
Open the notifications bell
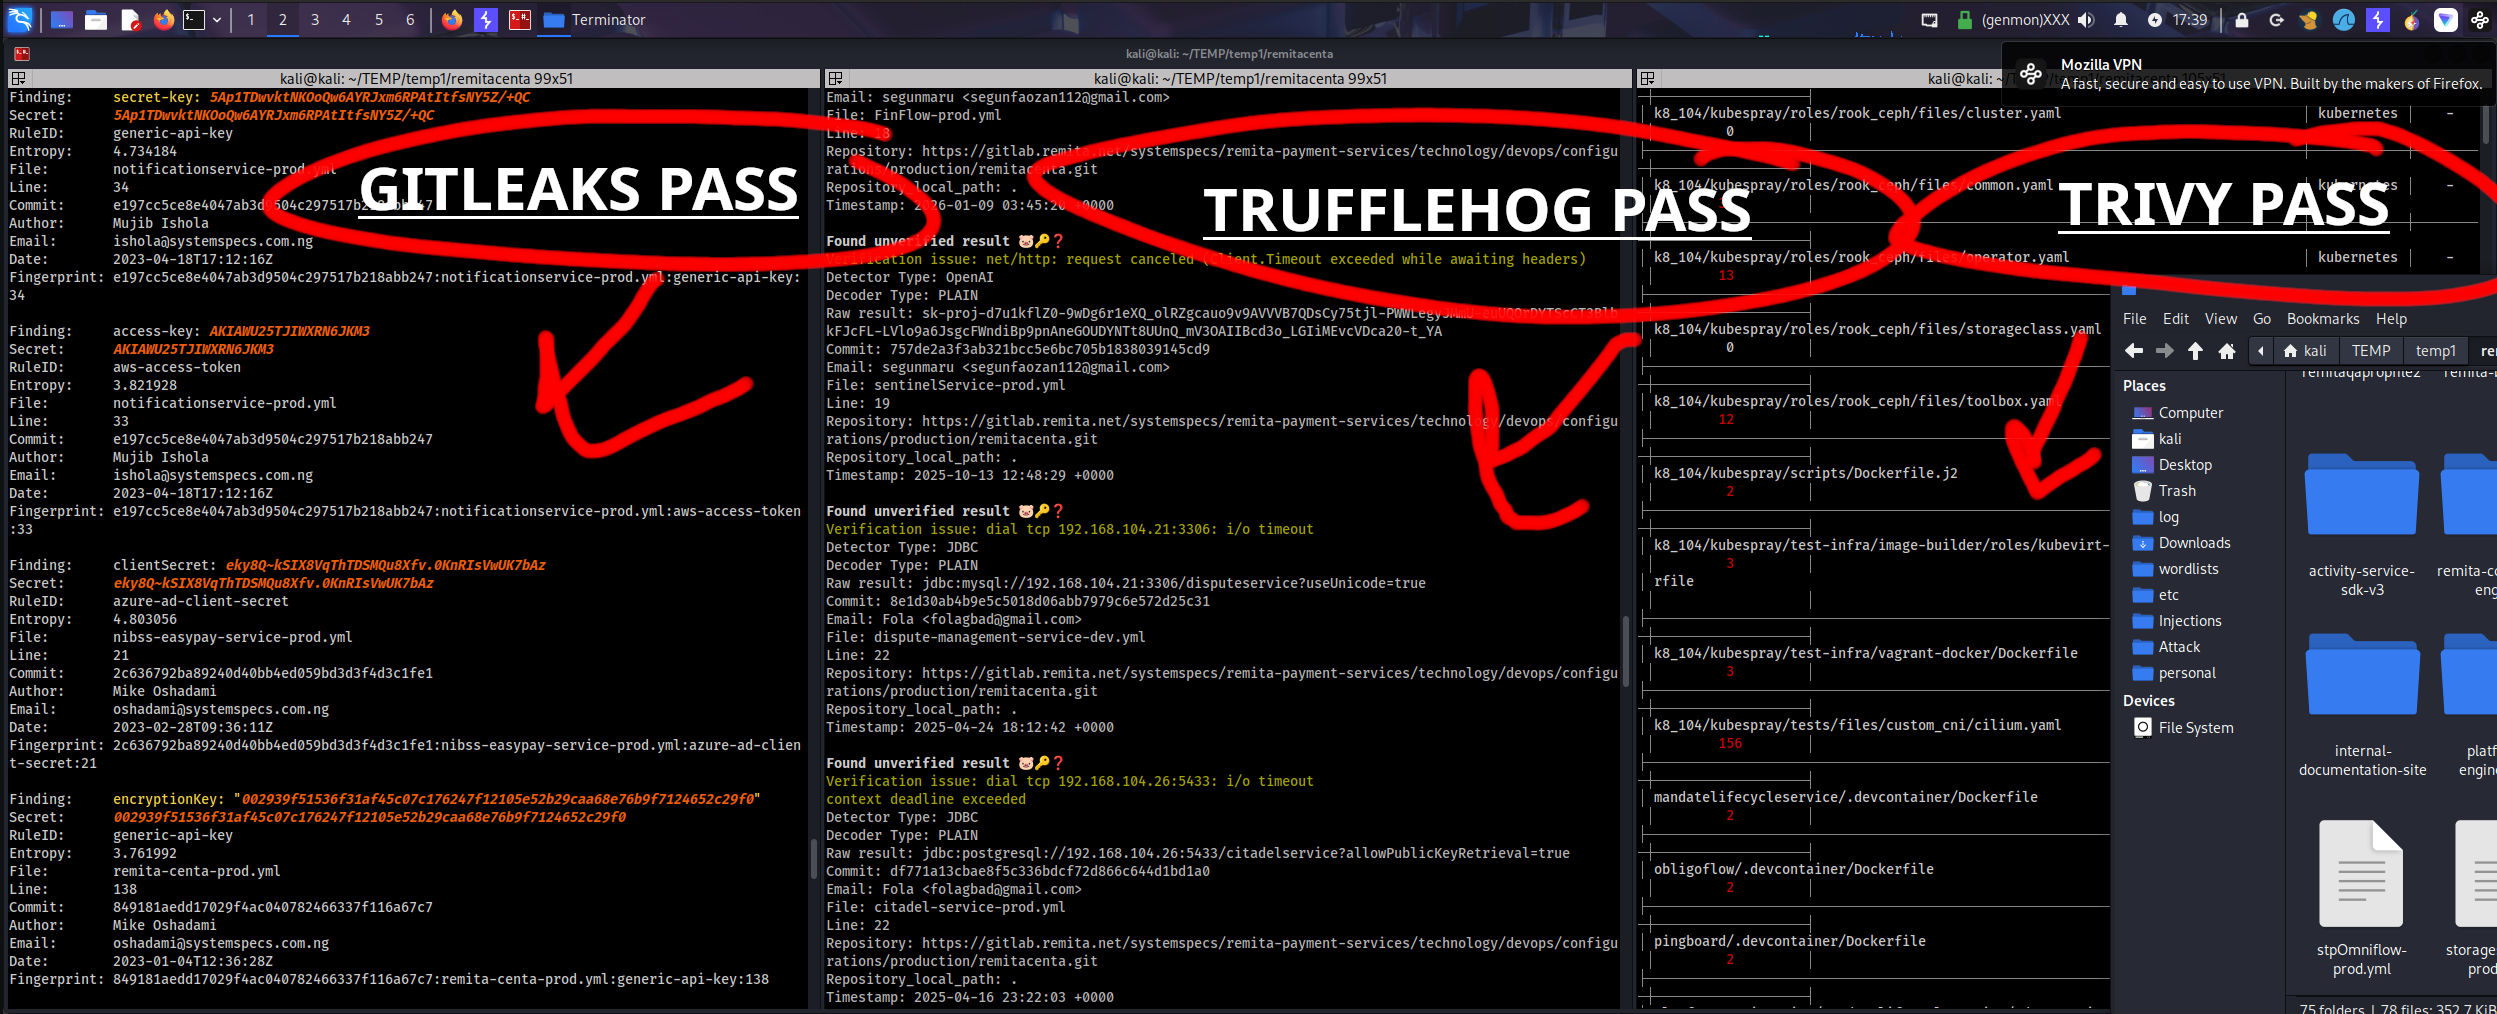click(2120, 19)
